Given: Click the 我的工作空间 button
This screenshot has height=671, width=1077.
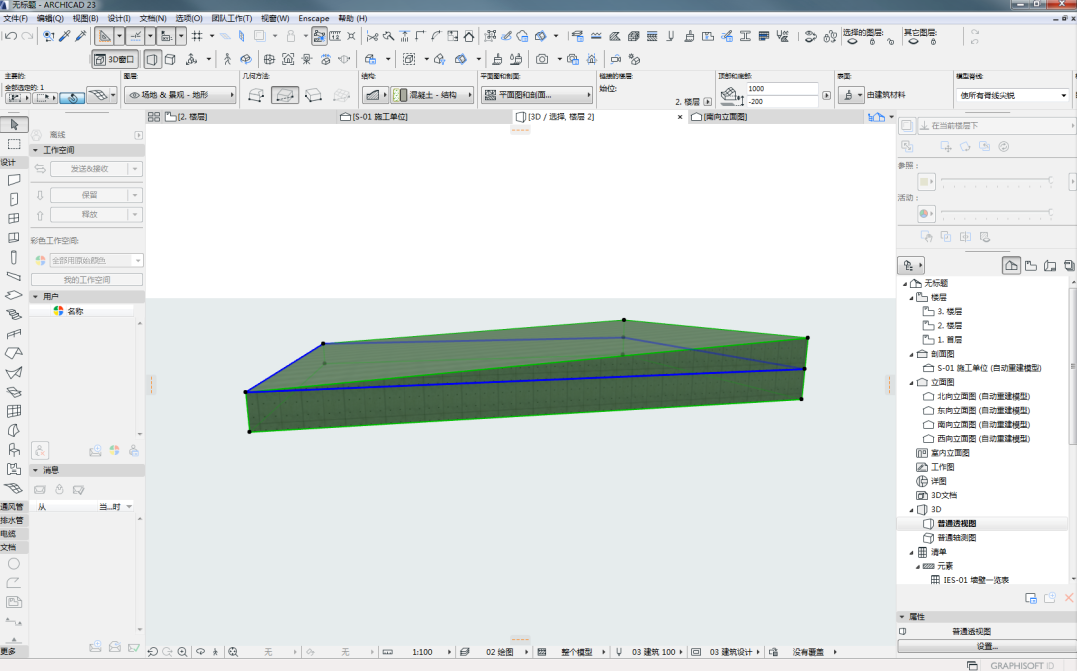Looking at the screenshot, I should click(87, 280).
